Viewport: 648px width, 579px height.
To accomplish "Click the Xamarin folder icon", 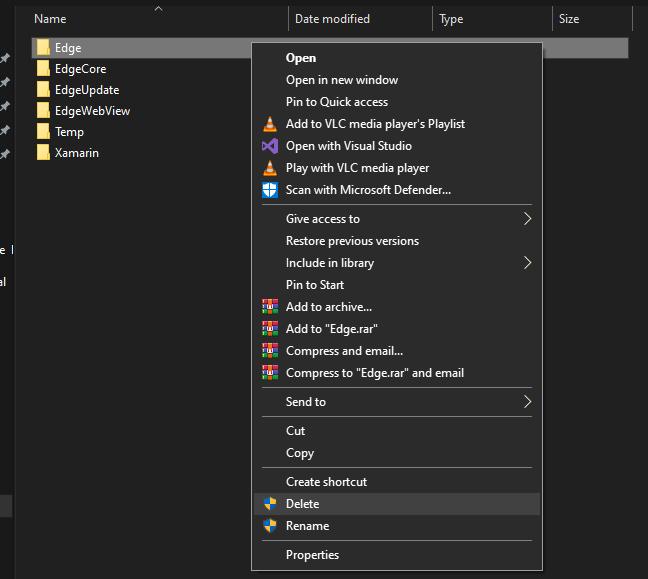I will [x=43, y=153].
